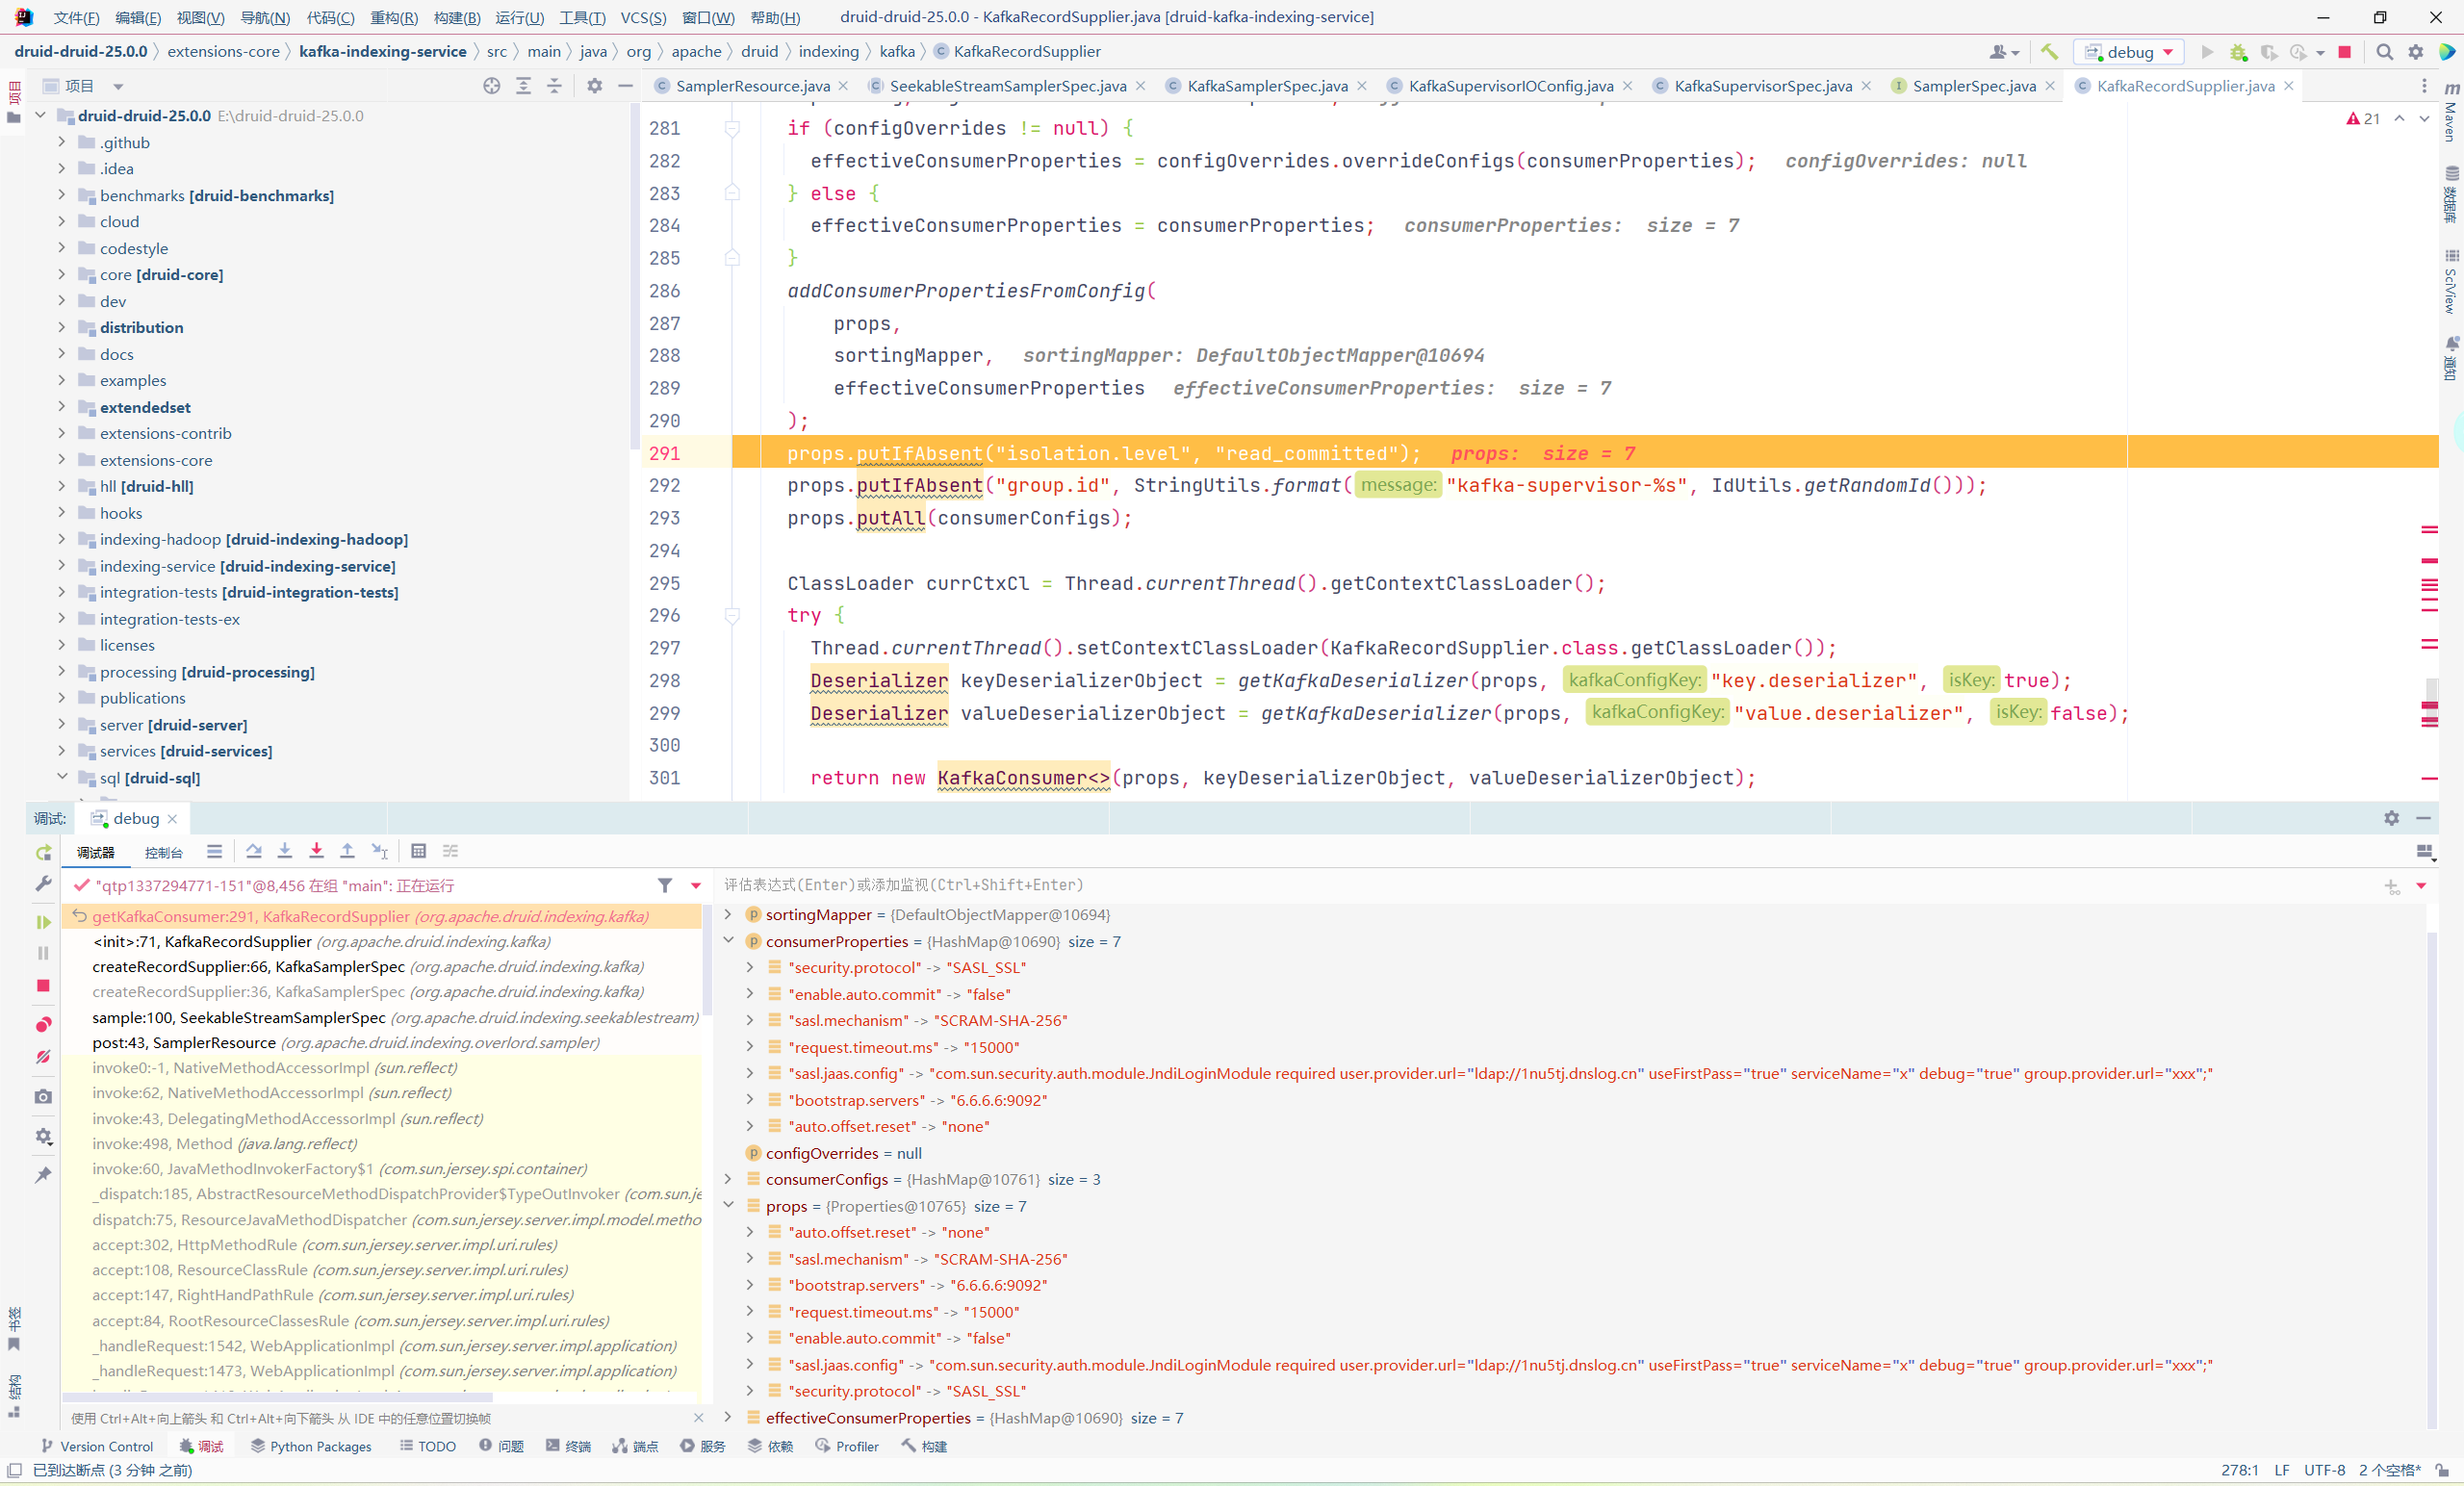Expand extensions-core folder in project tree
Image resolution: width=2464 pixels, height=1486 pixels.
click(x=62, y=460)
